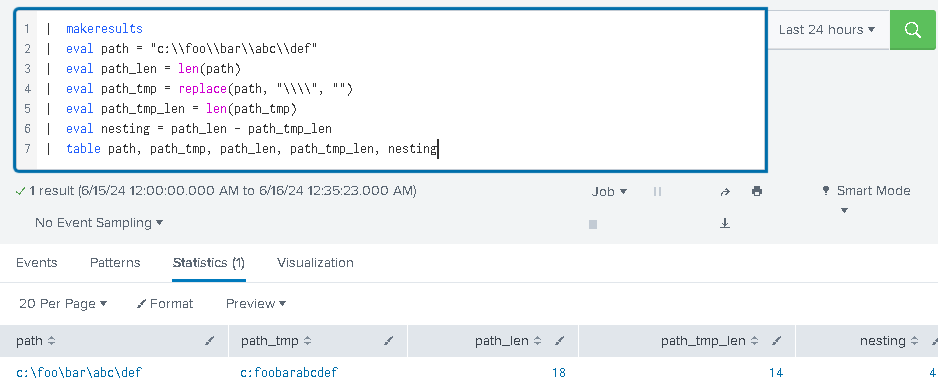938x387 pixels.
Task: Click the Format button
Action: point(165,304)
